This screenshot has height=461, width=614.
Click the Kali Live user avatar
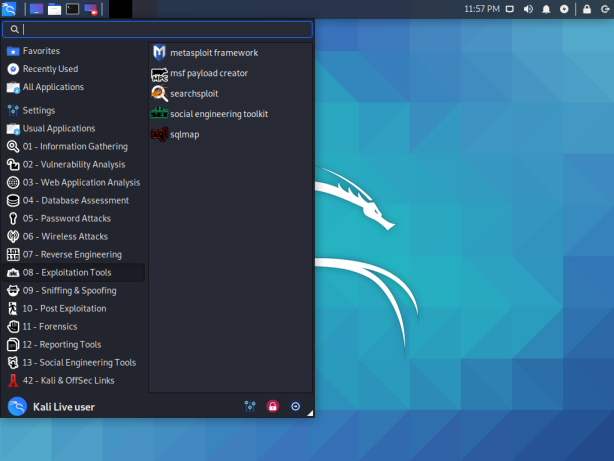pyautogui.click(x=17, y=407)
